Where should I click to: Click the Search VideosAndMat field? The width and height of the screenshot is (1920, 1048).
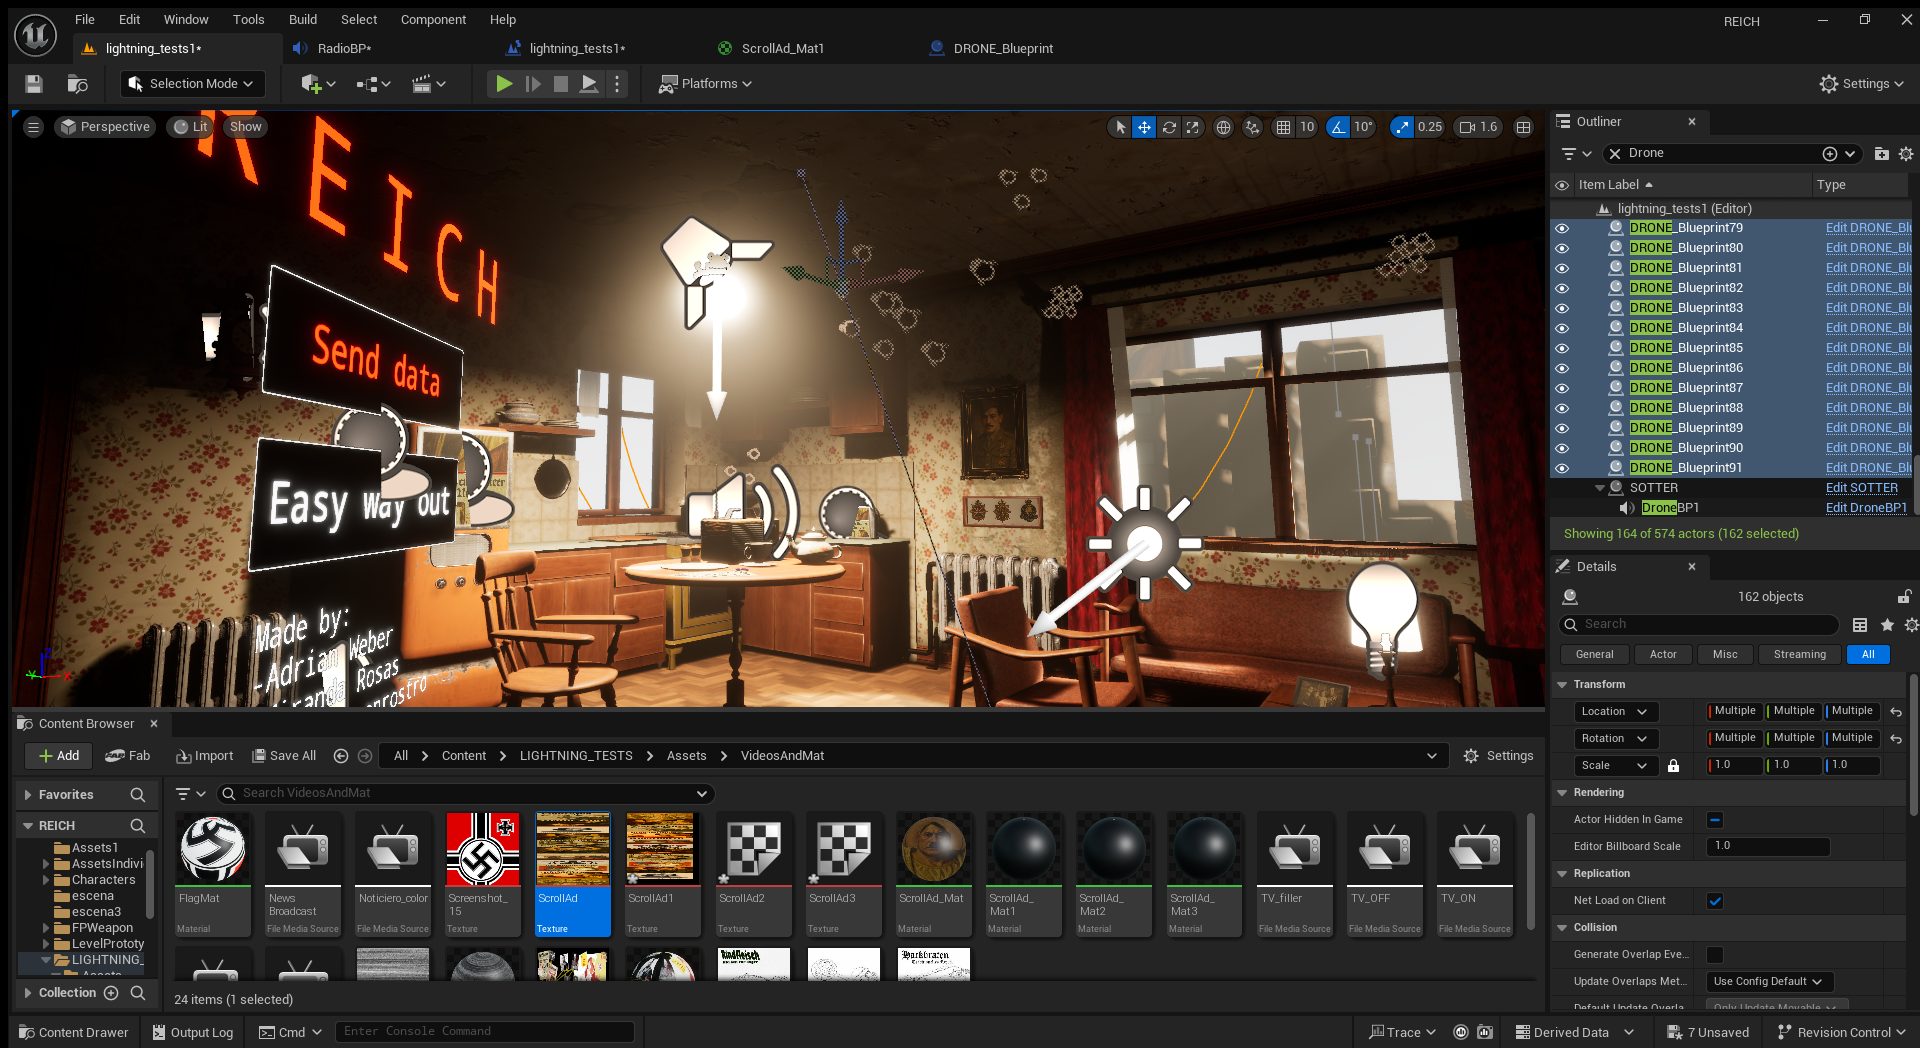point(465,793)
